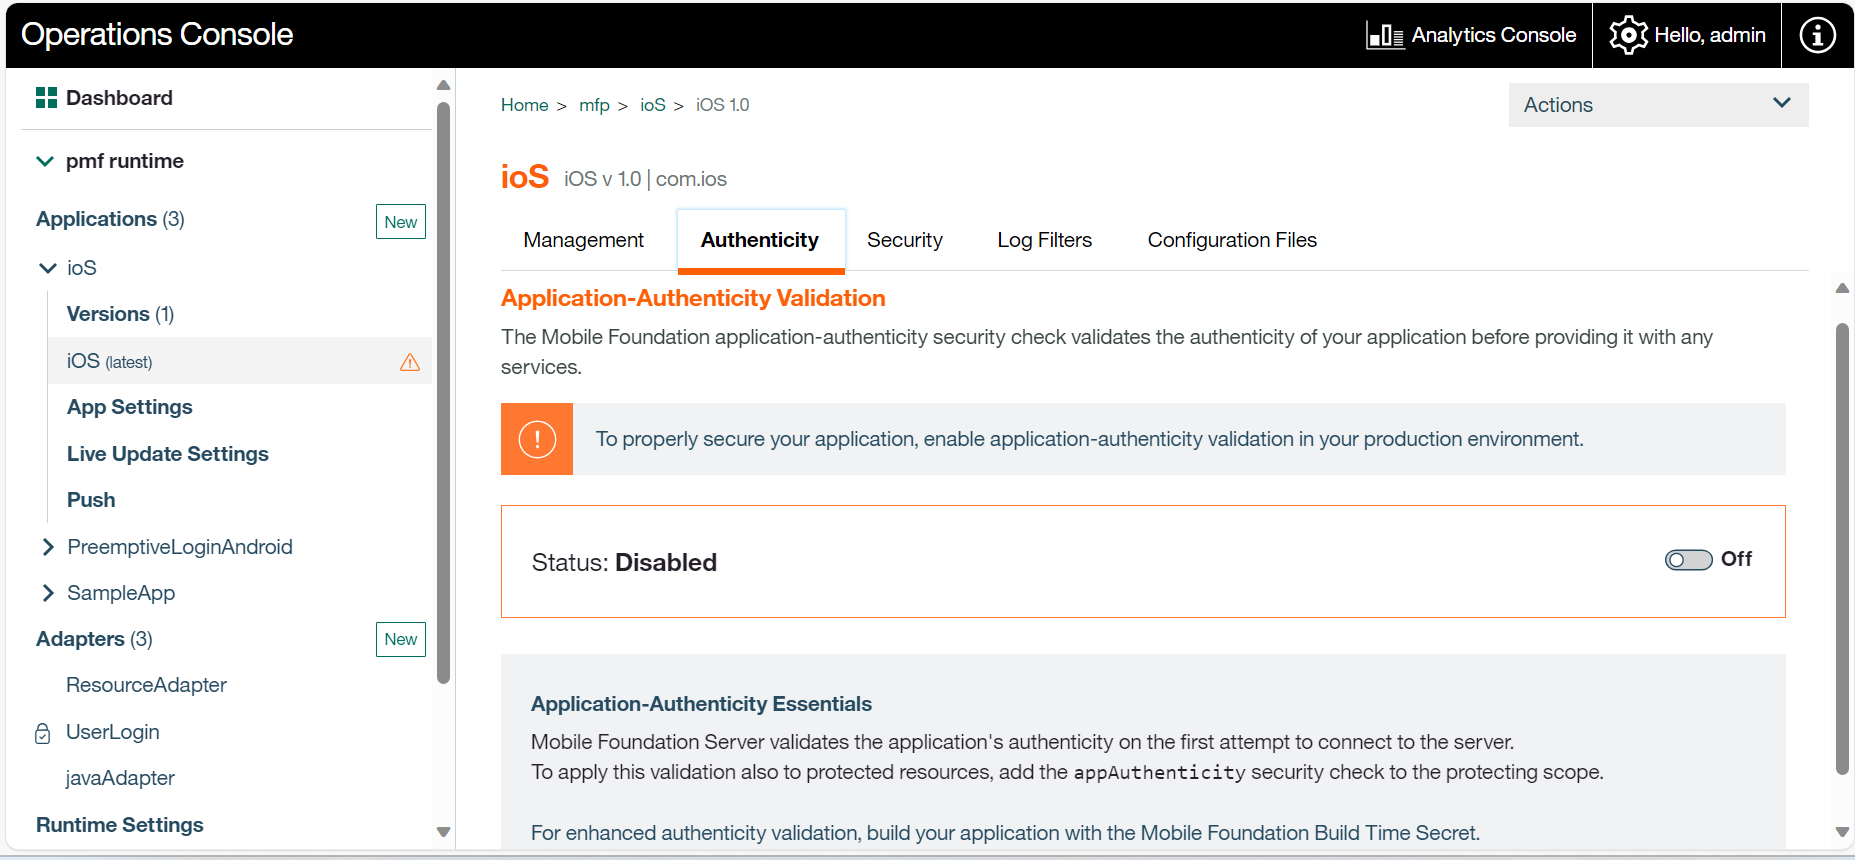Enable the application-authenticity Off toggle

[1688, 560]
